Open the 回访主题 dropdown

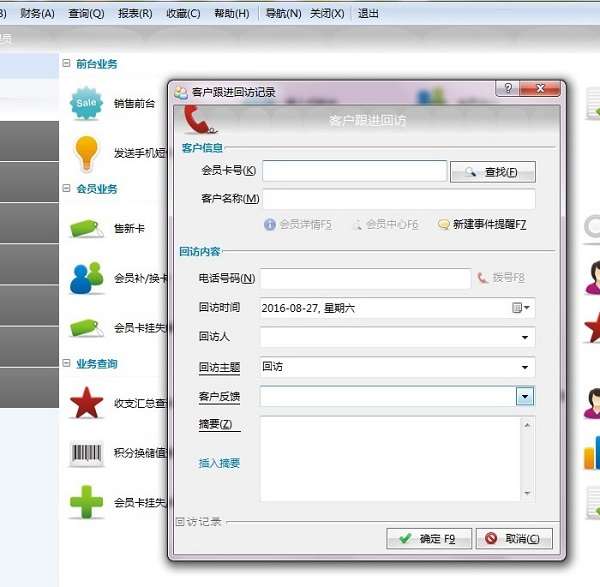point(525,367)
